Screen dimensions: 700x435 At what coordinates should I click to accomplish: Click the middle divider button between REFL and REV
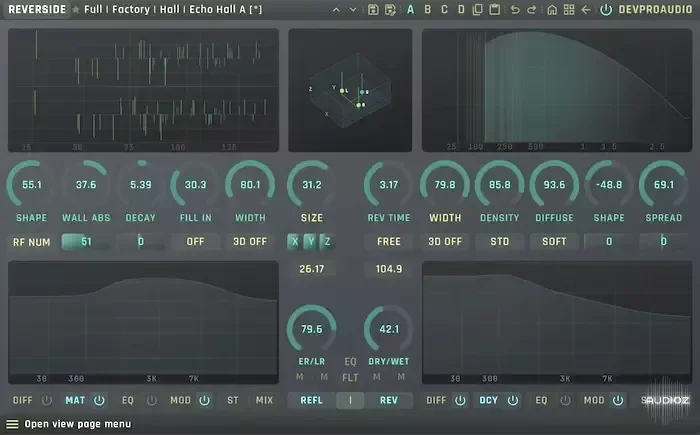tap(350, 400)
